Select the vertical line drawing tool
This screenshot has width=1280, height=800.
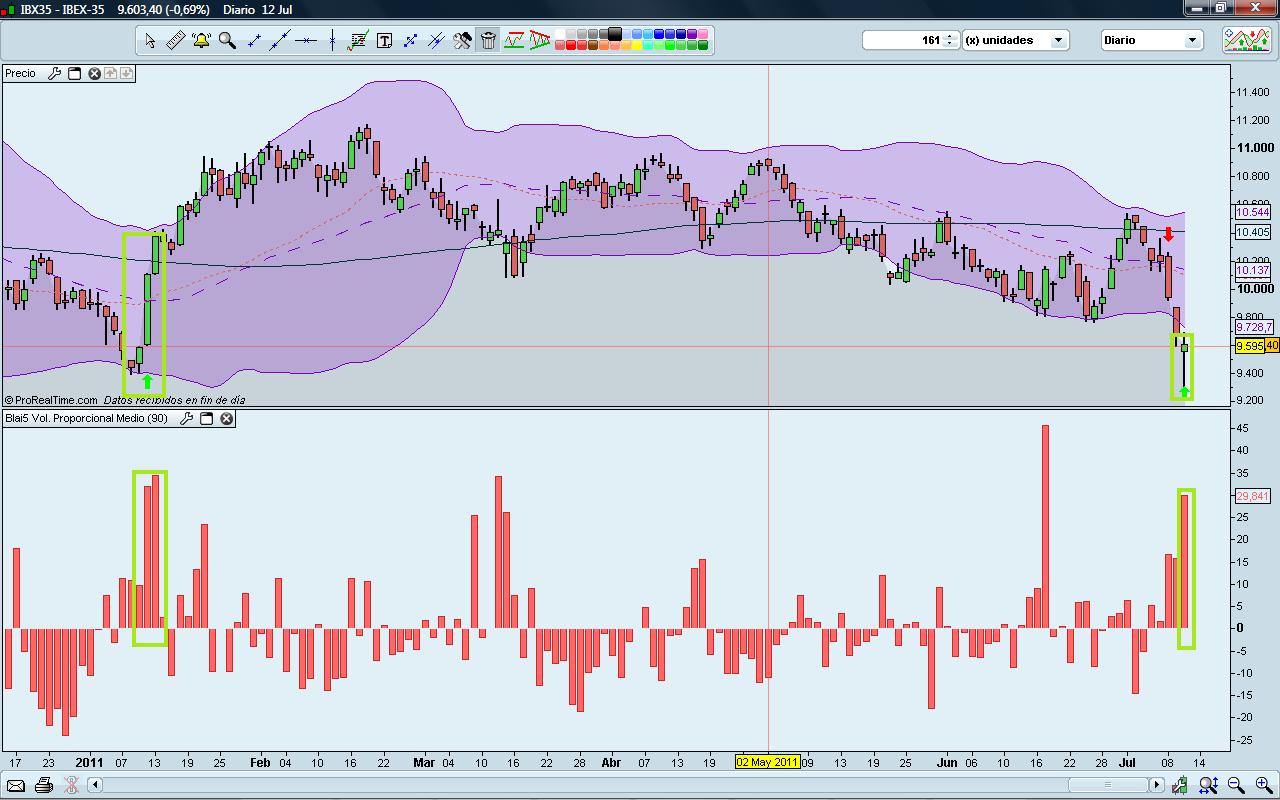[332, 41]
